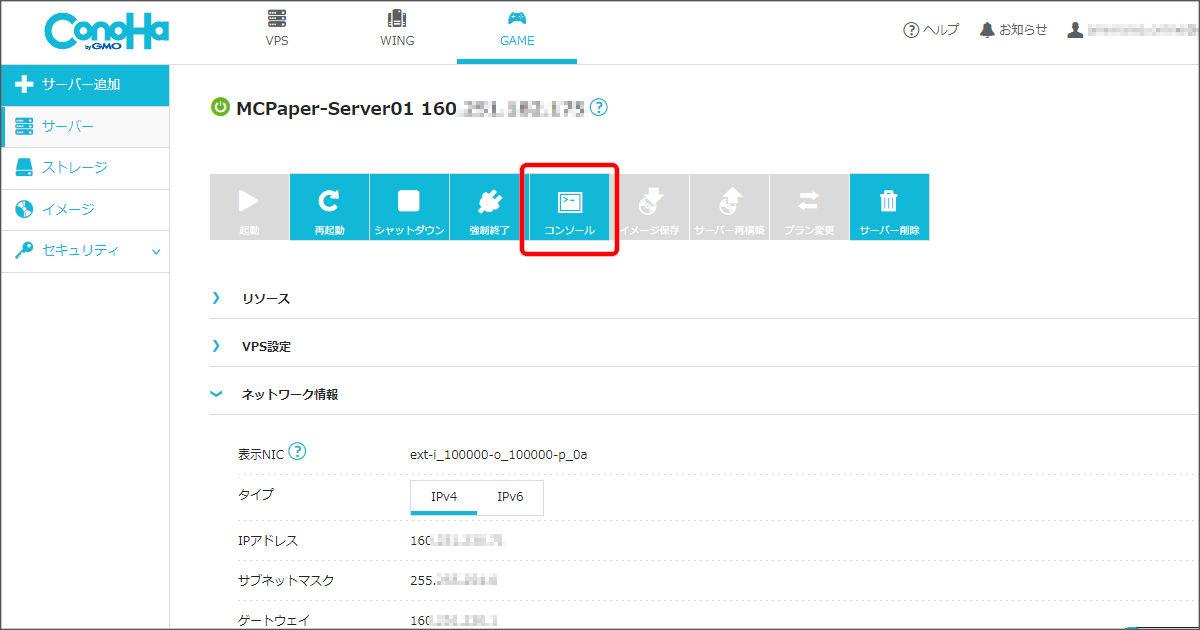This screenshot has height=630, width=1200.
Task: Select the GAME tab
Action: pyautogui.click(x=517, y=30)
